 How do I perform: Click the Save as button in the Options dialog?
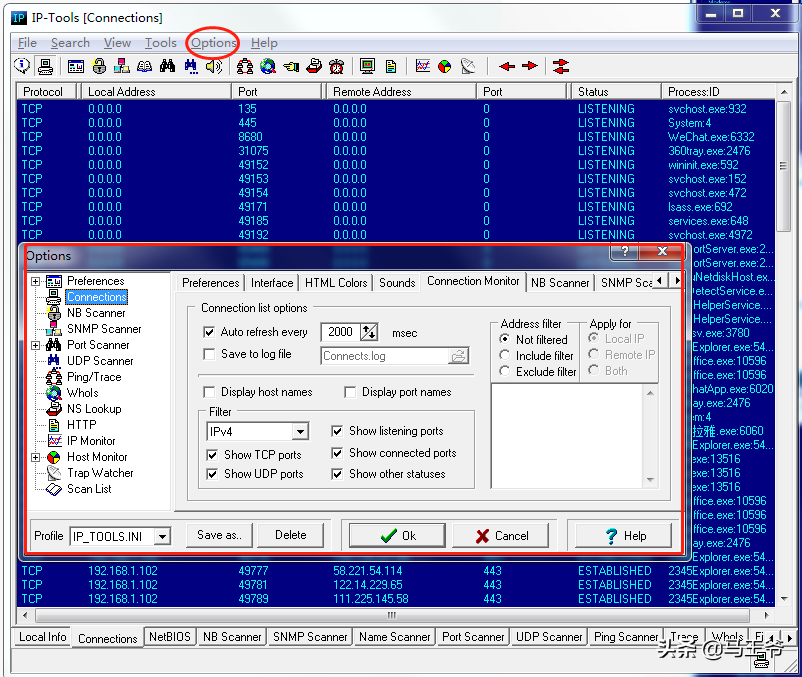[x=217, y=535]
